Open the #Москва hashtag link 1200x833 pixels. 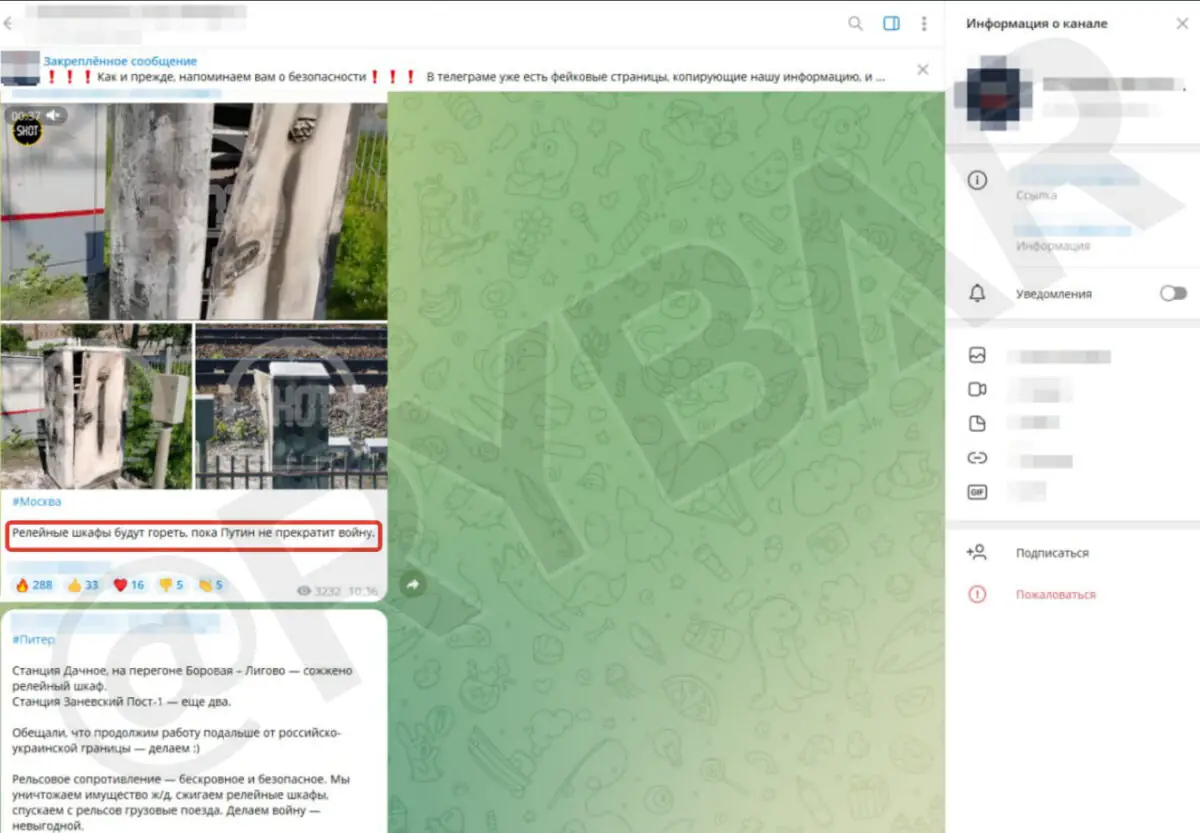(x=37, y=501)
